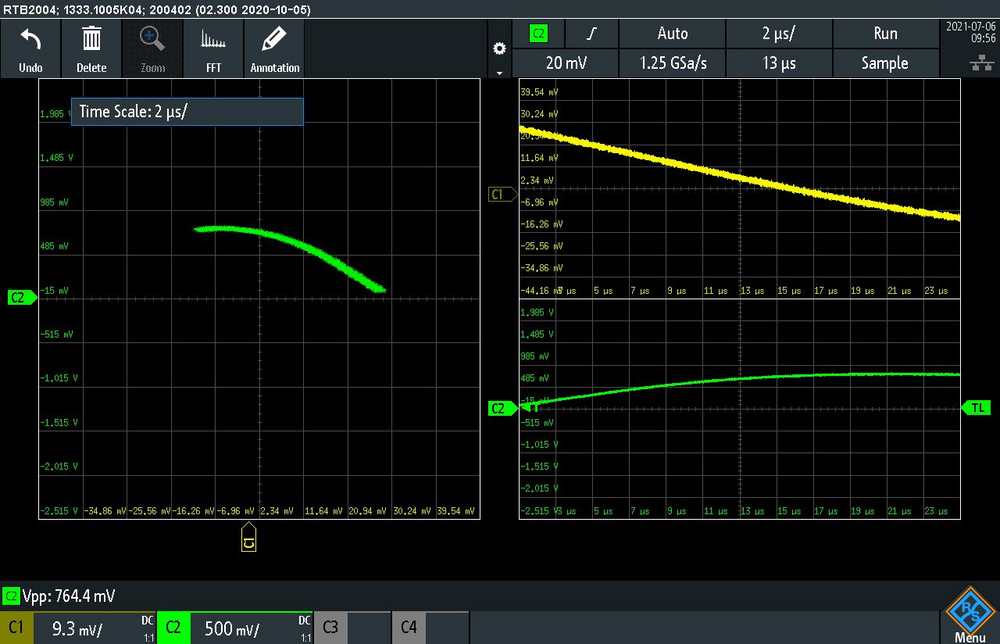1000x644 pixels.
Task: Change the rising edge trigger slope
Action: pos(592,34)
